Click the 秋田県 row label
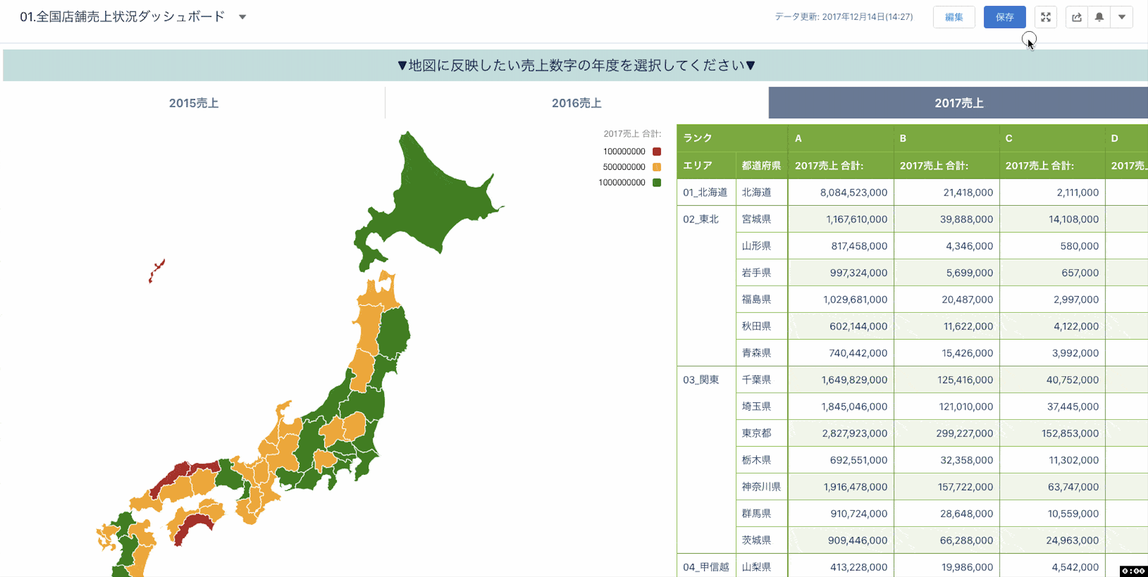 [761, 326]
